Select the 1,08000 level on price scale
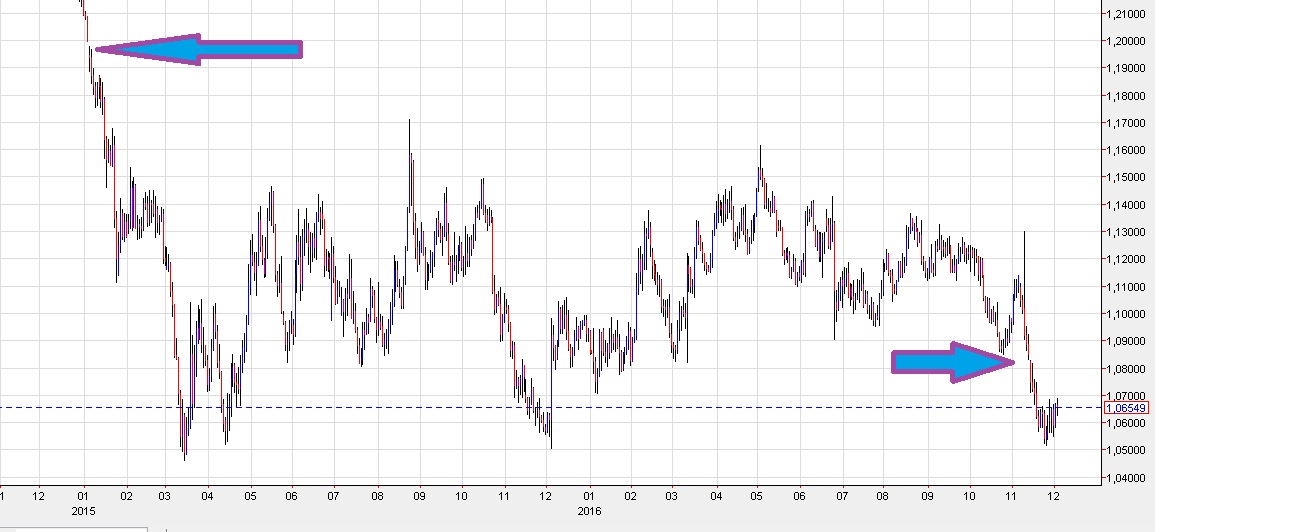Image resolution: width=1292 pixels, height=532 pixels. coord(1125,369)
